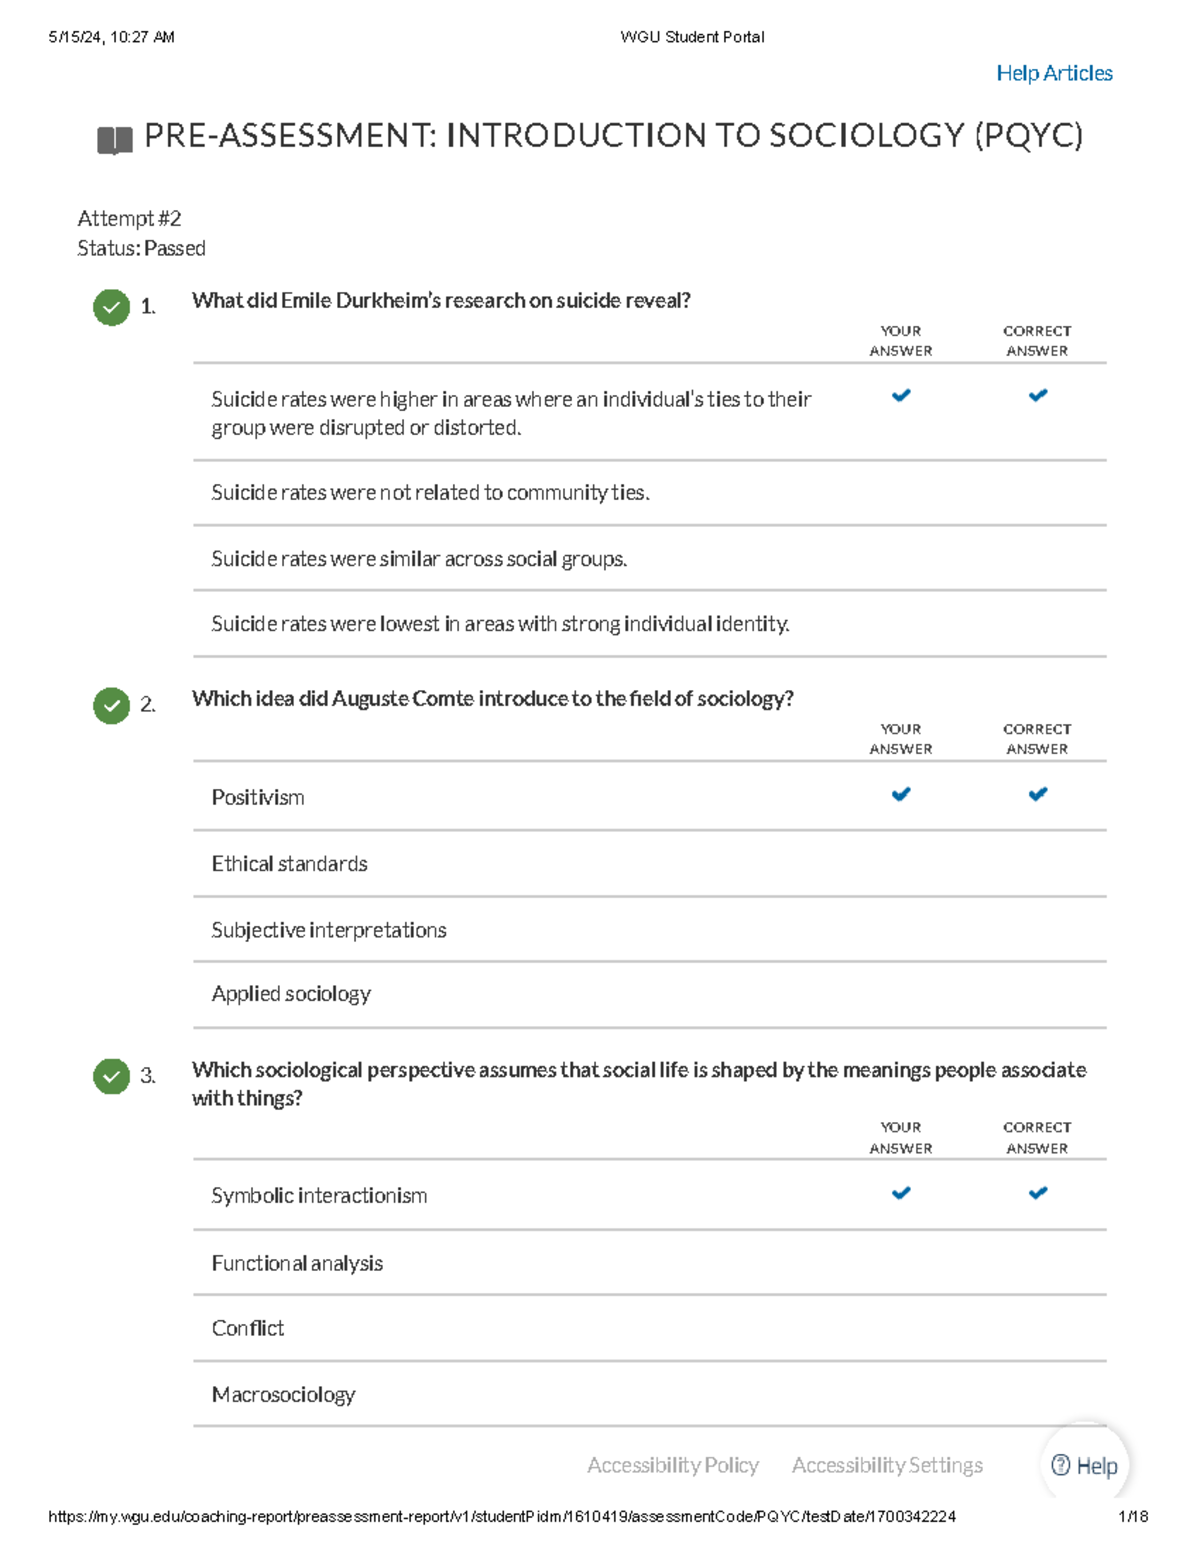Click the Subjective interpretations answer row
Image resolution: width=1200 pixels, height=1553 pixels.
click(x=329, y=930)
